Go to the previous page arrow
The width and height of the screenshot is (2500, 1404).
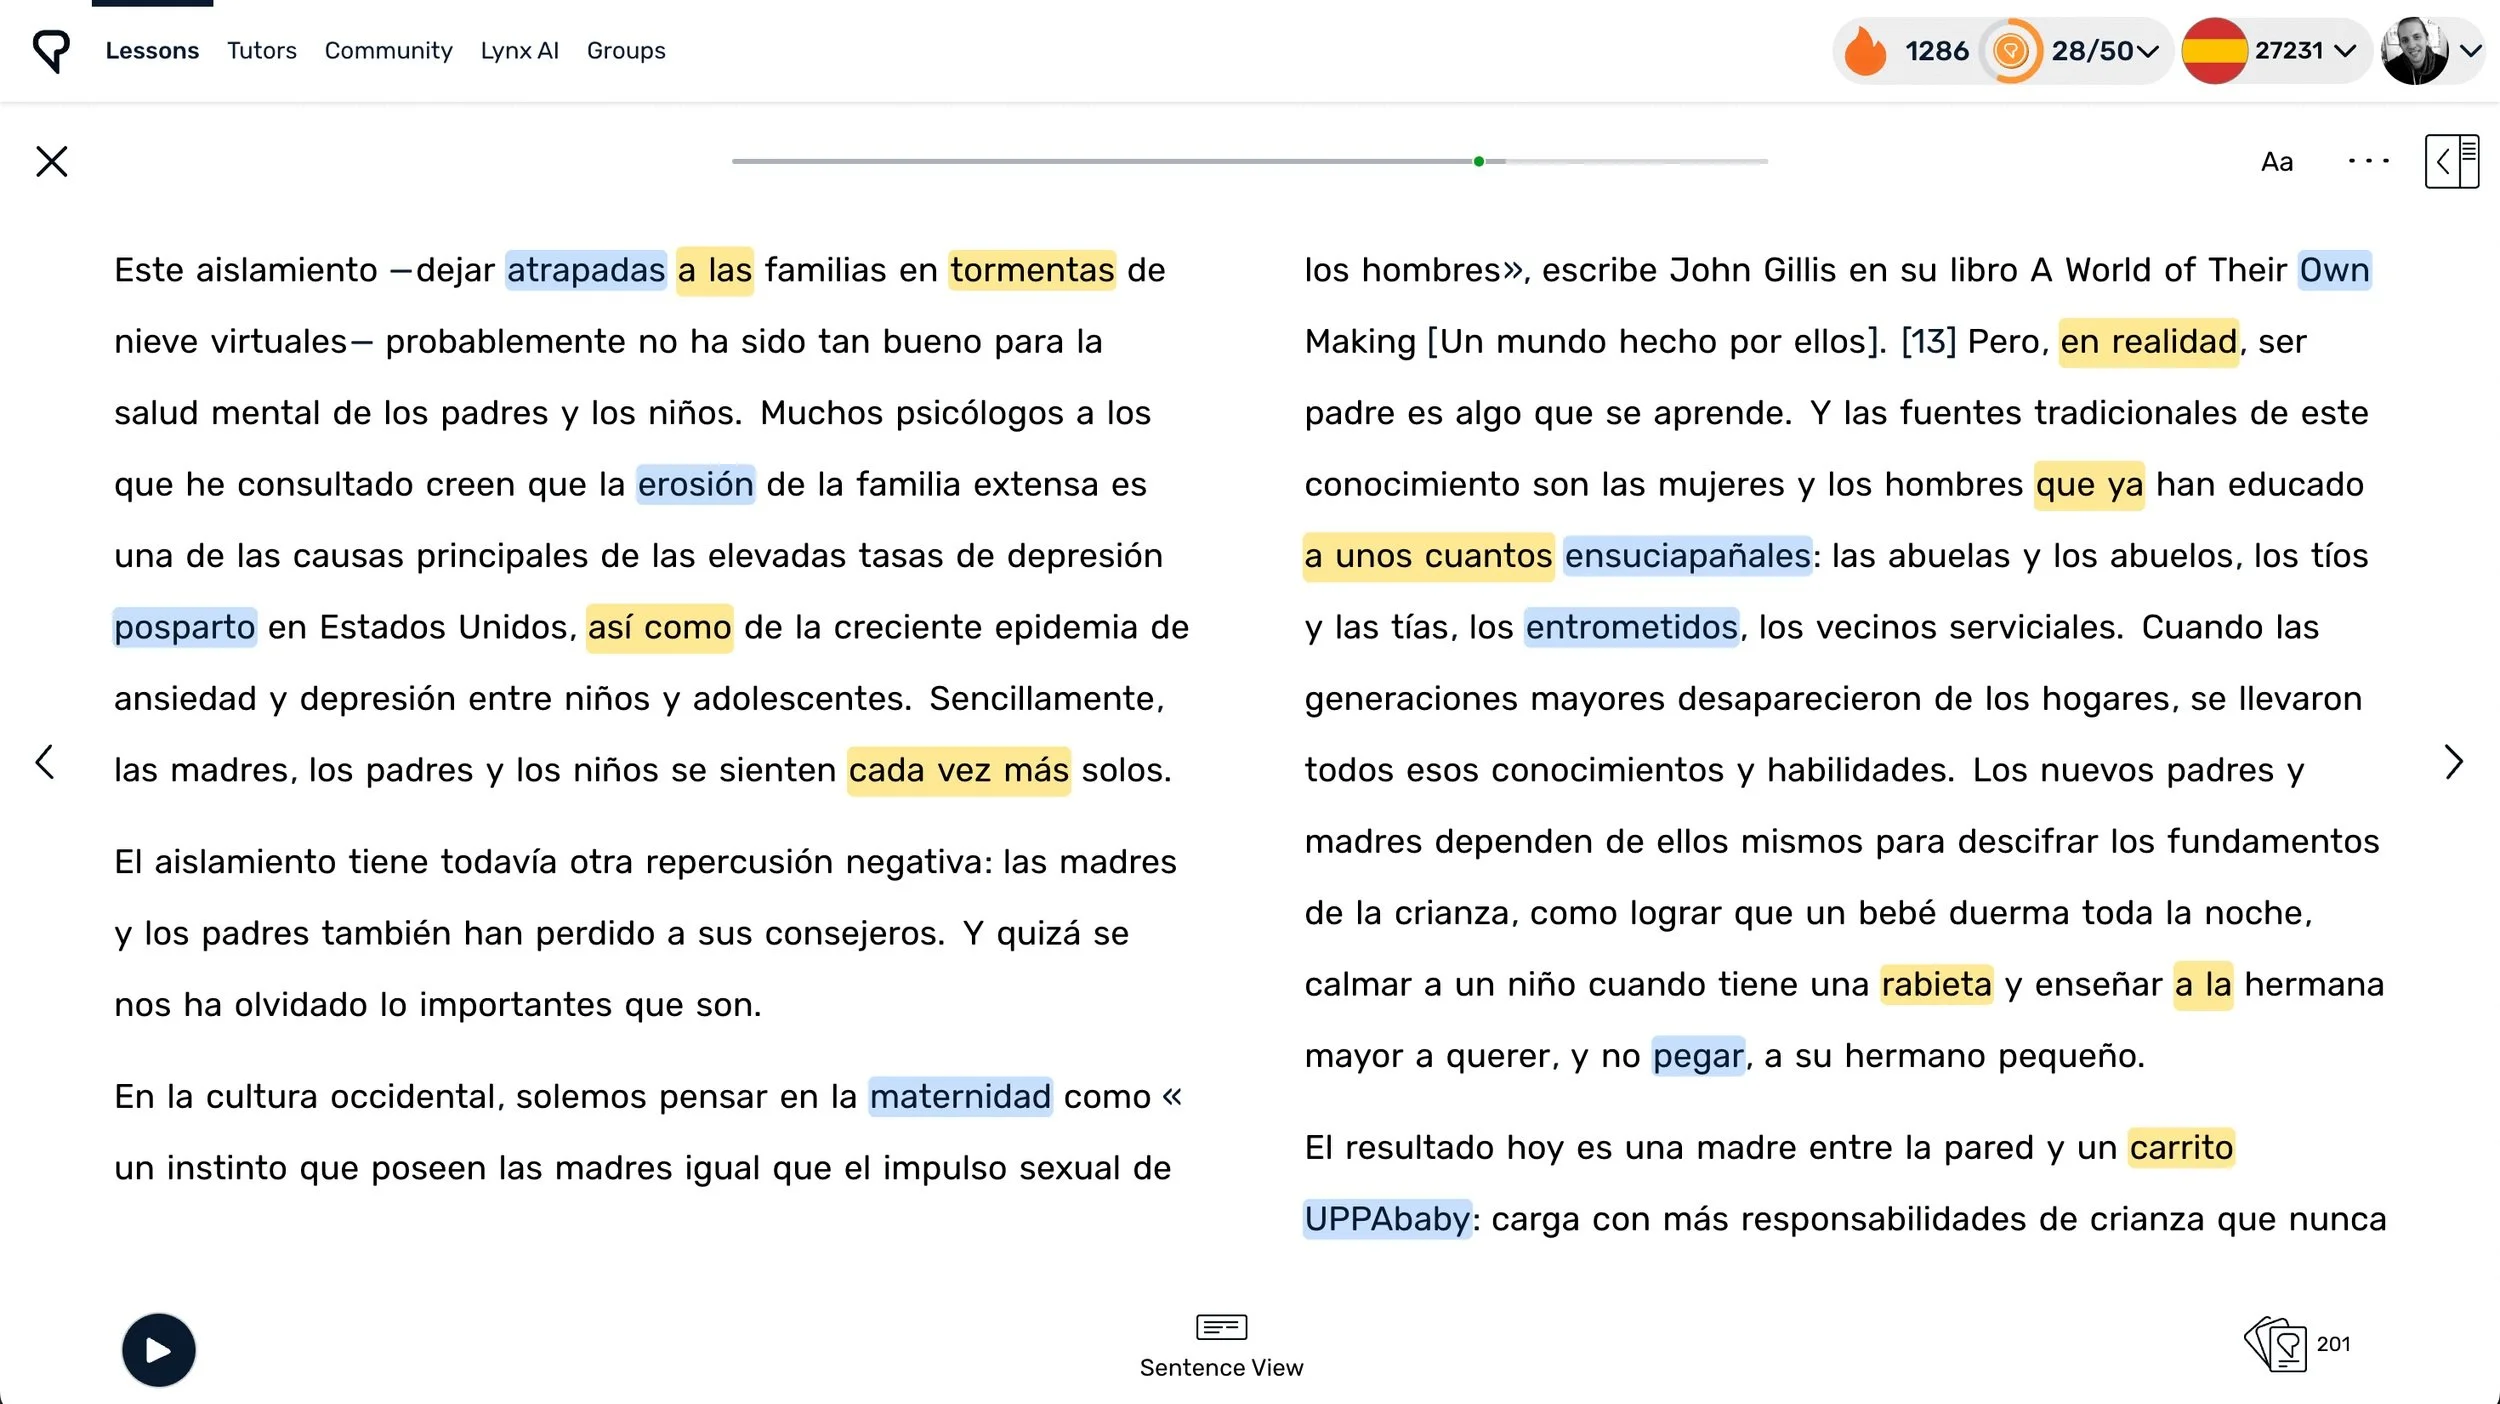pyautogui.click(x=45, y=763)
